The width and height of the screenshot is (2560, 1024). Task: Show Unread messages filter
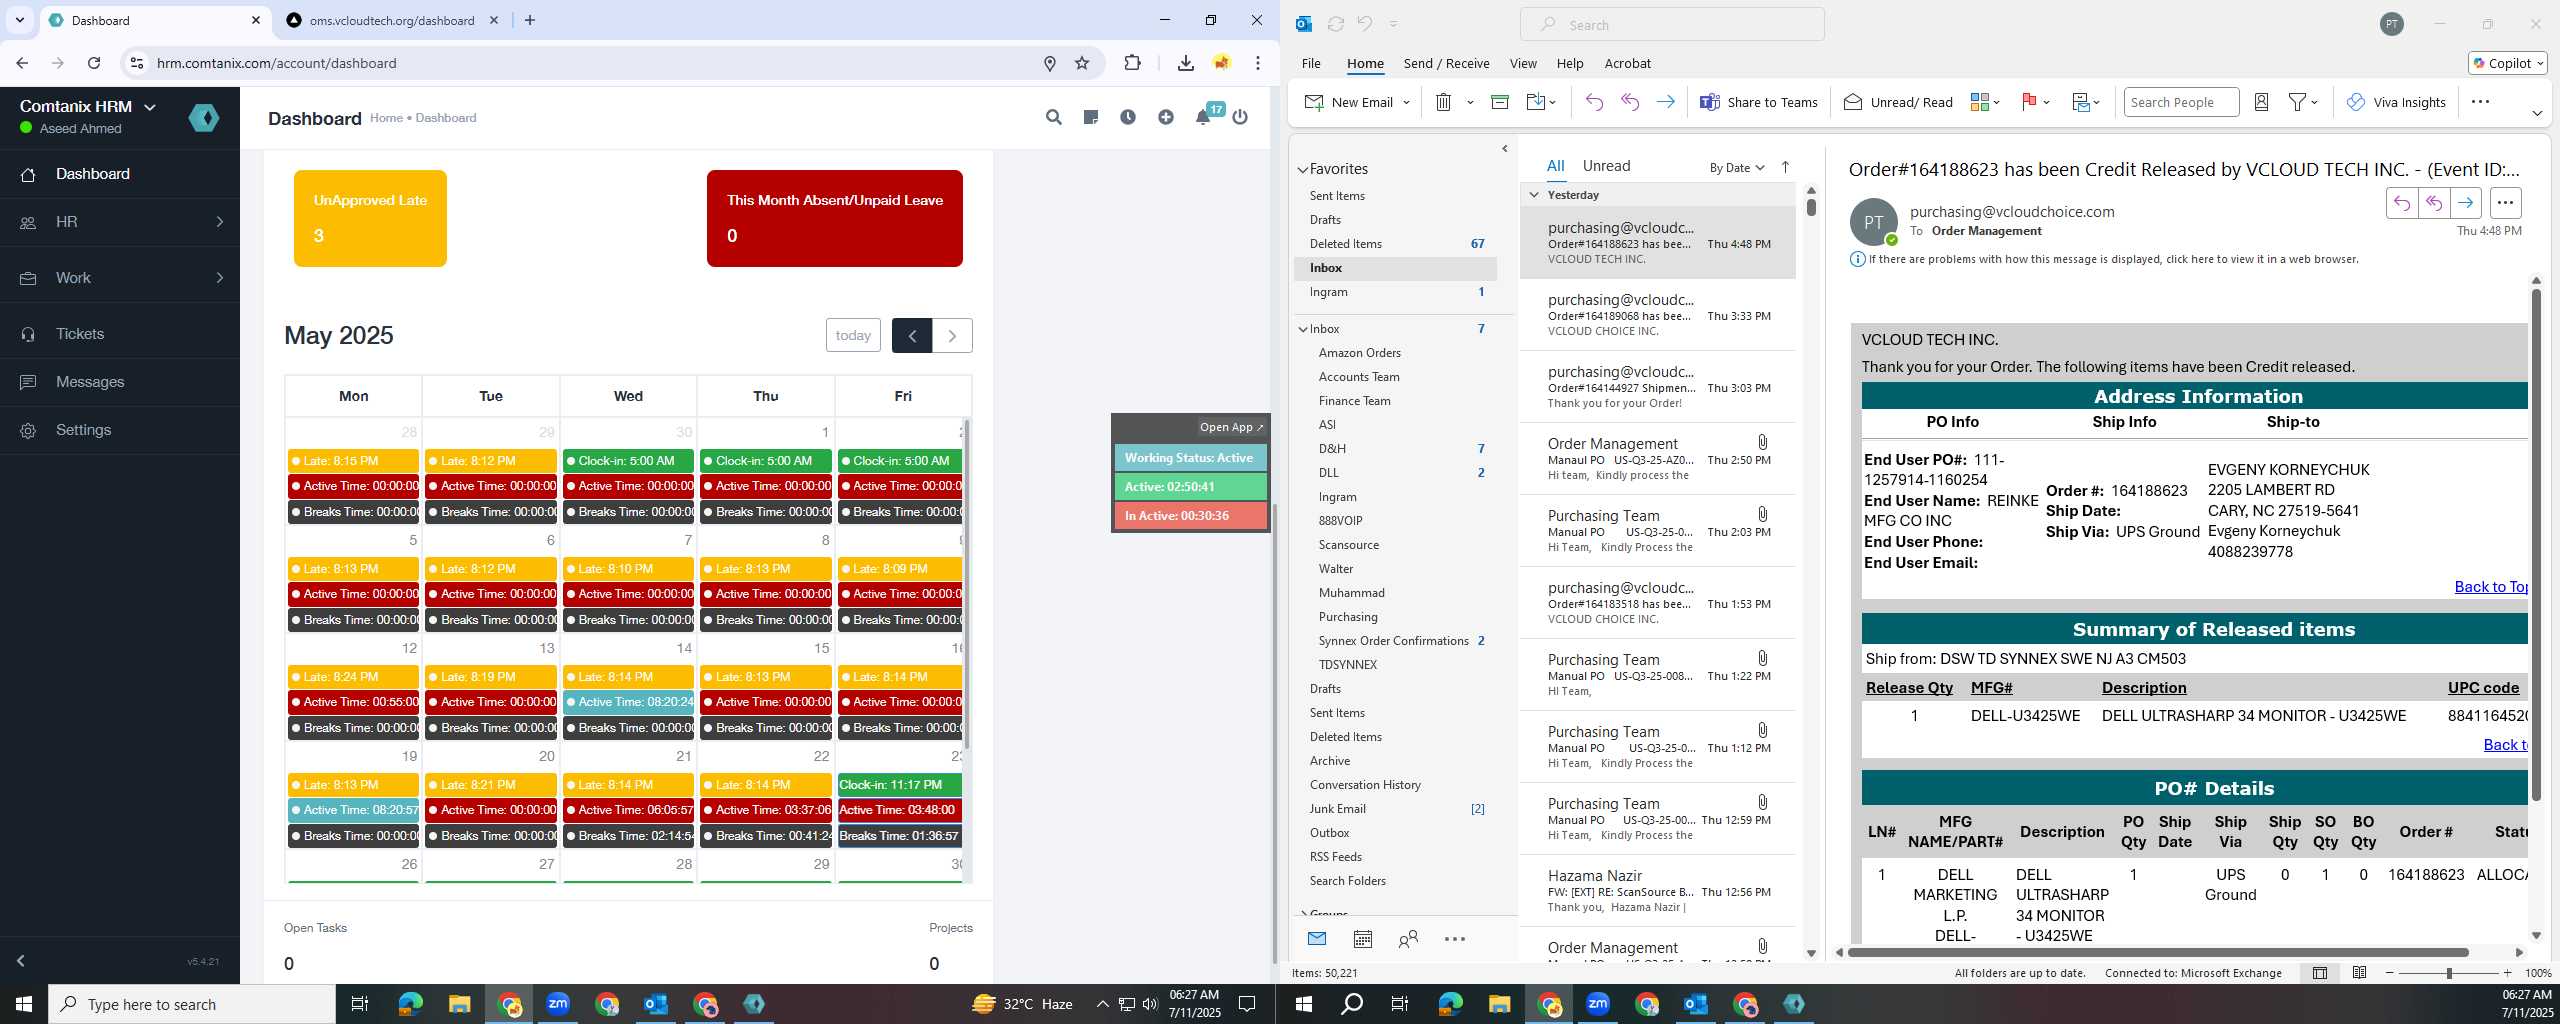[x=1606, y=166]
